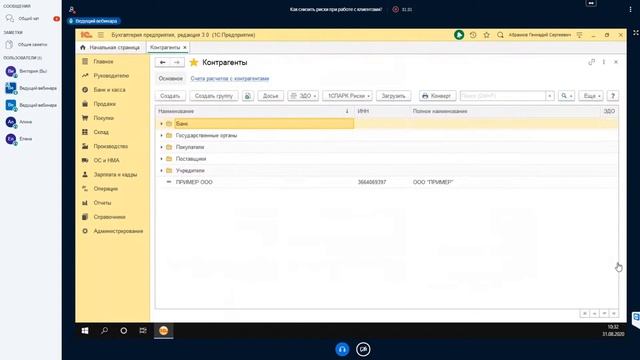640x360 pixels.
Task: Open the help question mark button
Action: [x=613, y=96]
